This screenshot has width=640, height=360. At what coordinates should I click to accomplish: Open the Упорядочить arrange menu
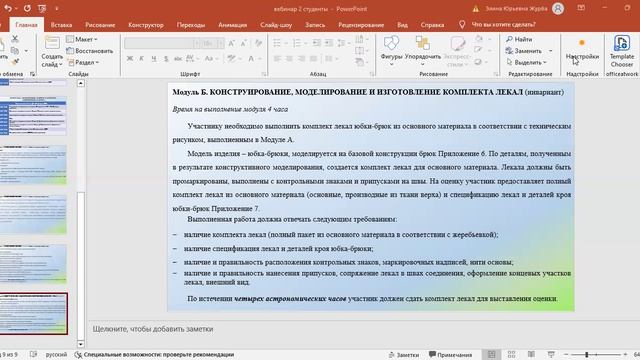(422, 50)
